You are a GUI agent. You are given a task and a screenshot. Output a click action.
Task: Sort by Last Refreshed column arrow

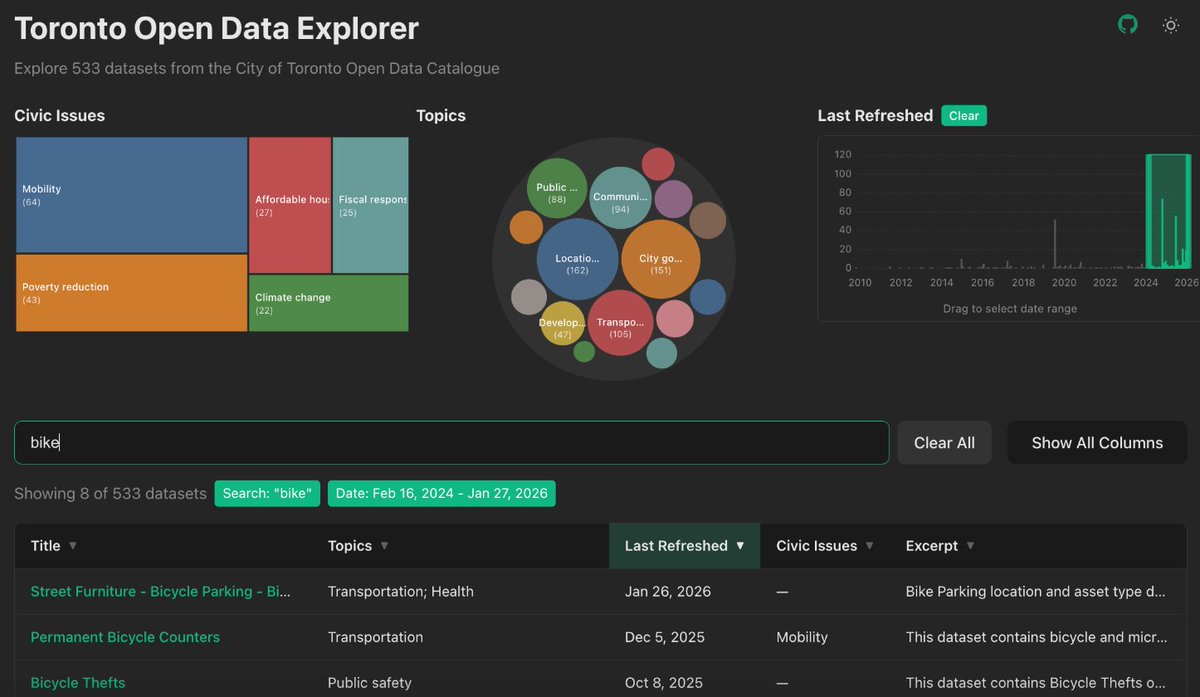pyautogui.click(x=740, y=546)
